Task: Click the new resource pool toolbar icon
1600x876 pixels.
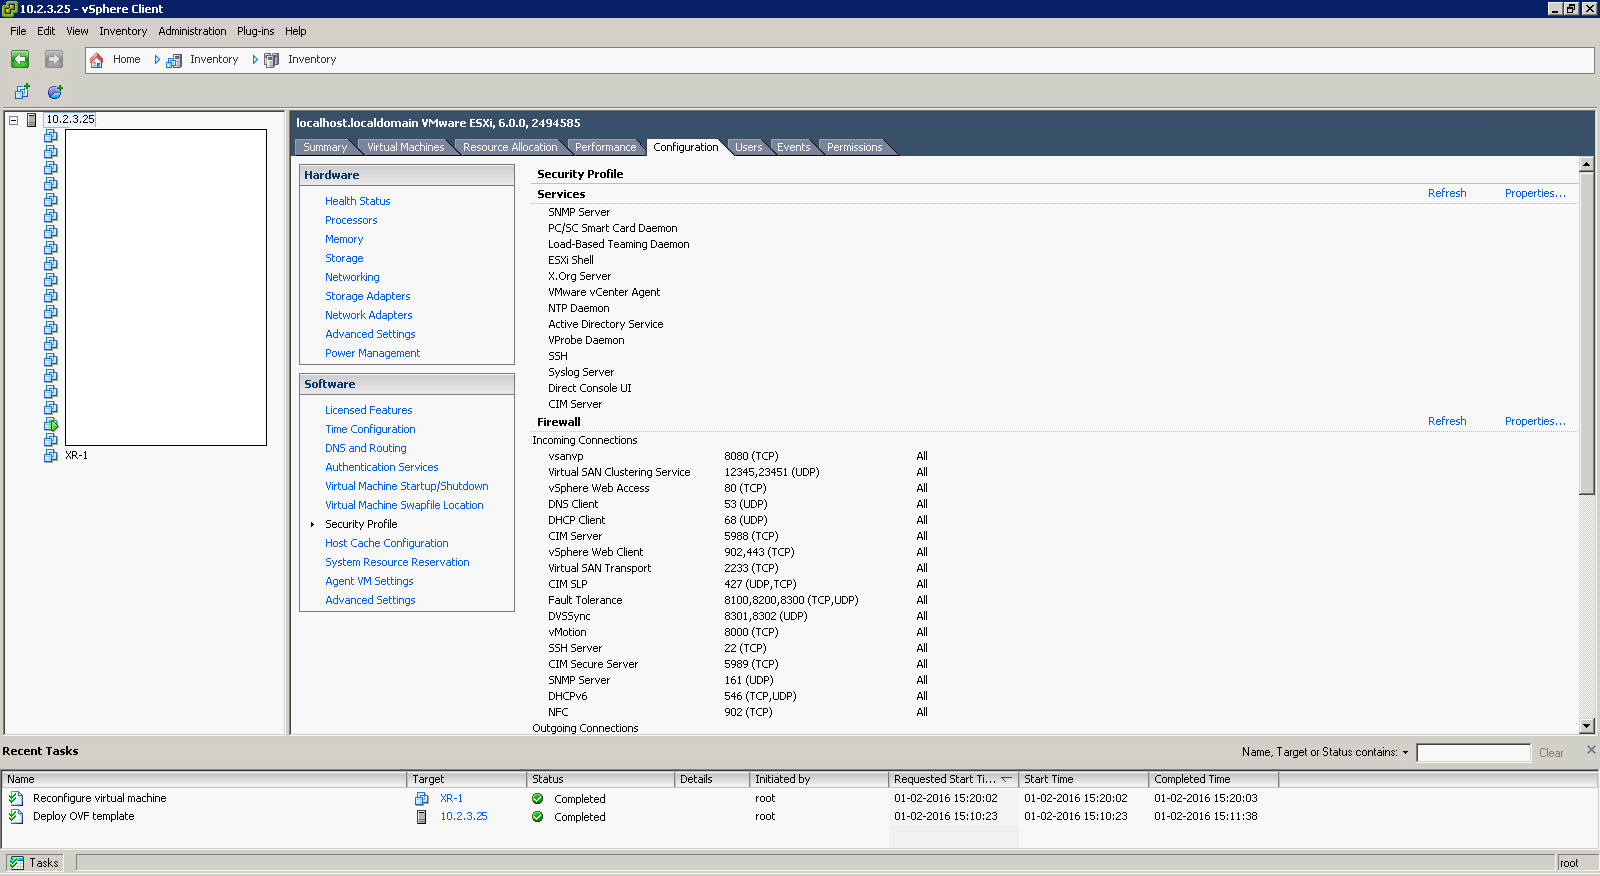Action: [55, 92]
